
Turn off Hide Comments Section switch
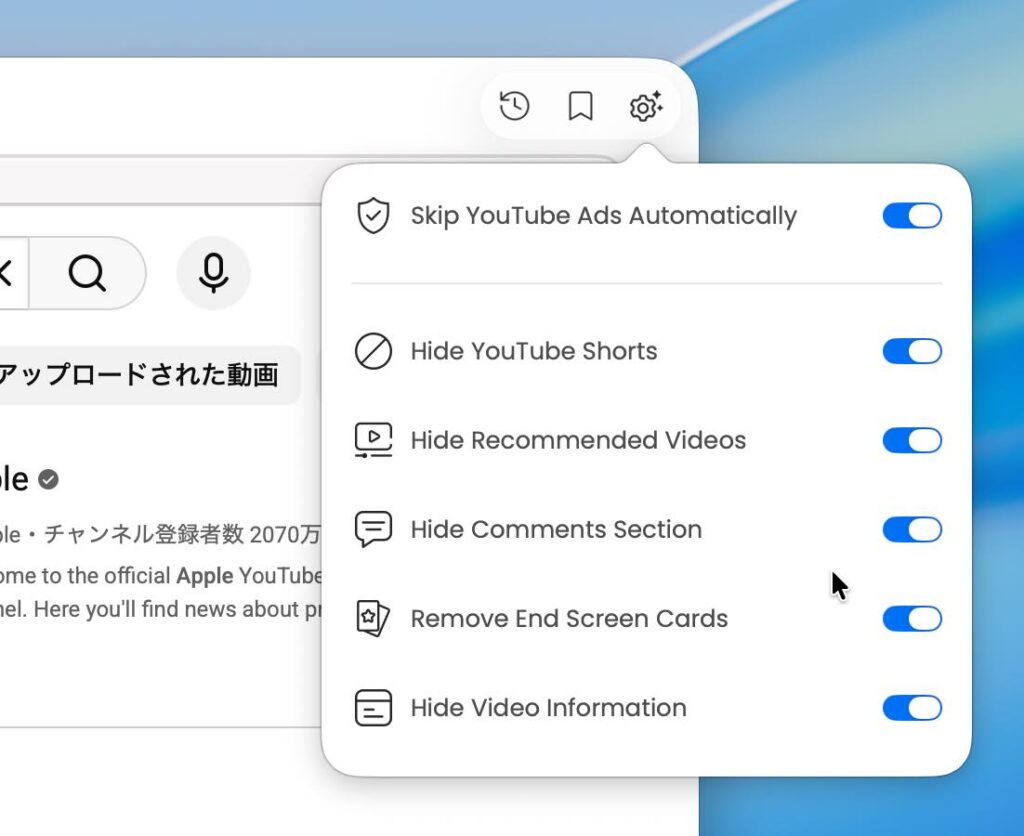point(912,530)
